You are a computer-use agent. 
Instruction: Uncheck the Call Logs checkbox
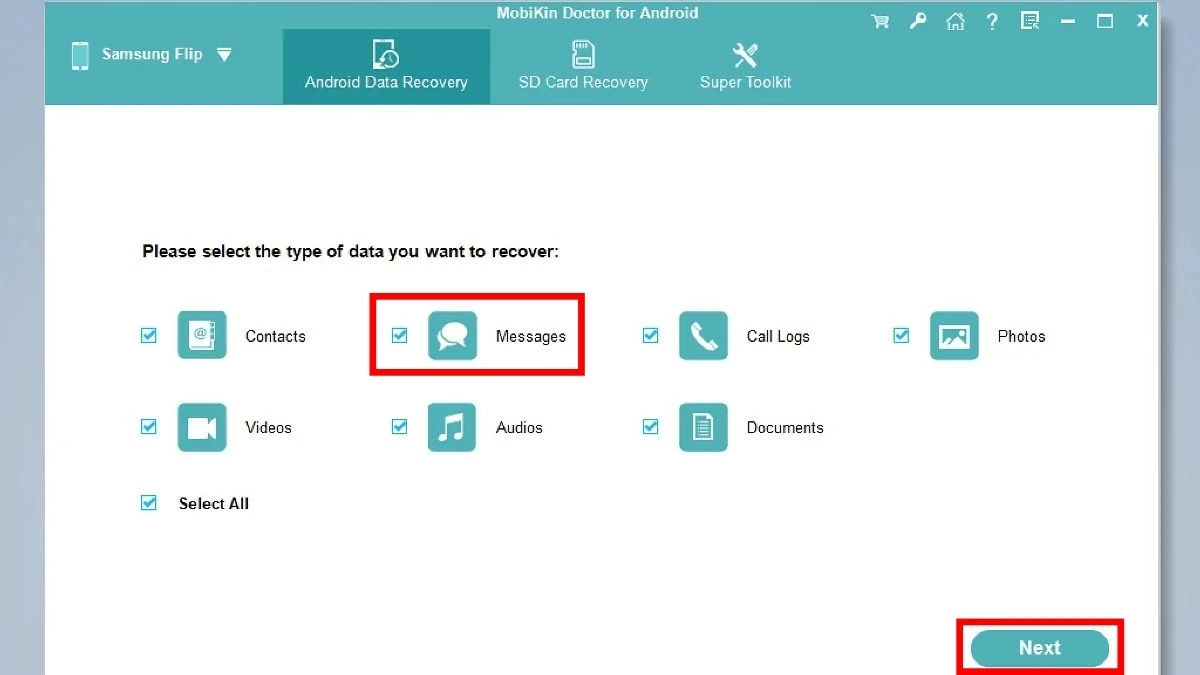click(651, 336)
